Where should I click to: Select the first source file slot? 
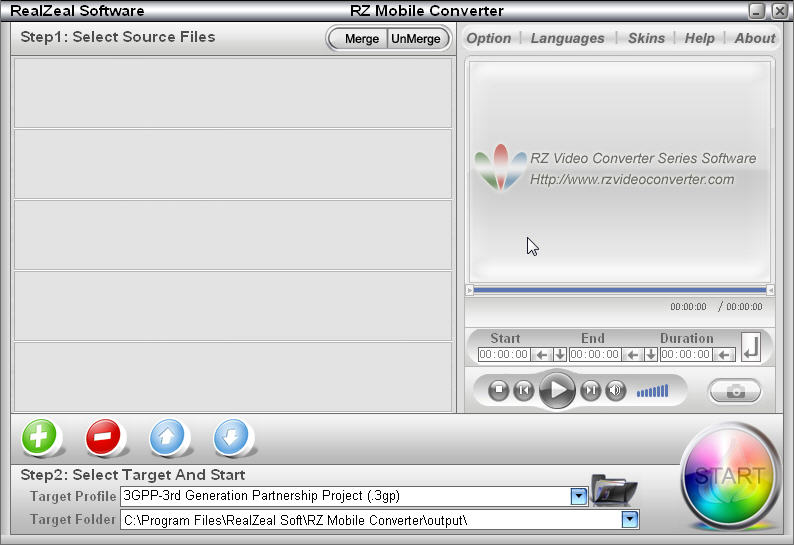(233, 93)
